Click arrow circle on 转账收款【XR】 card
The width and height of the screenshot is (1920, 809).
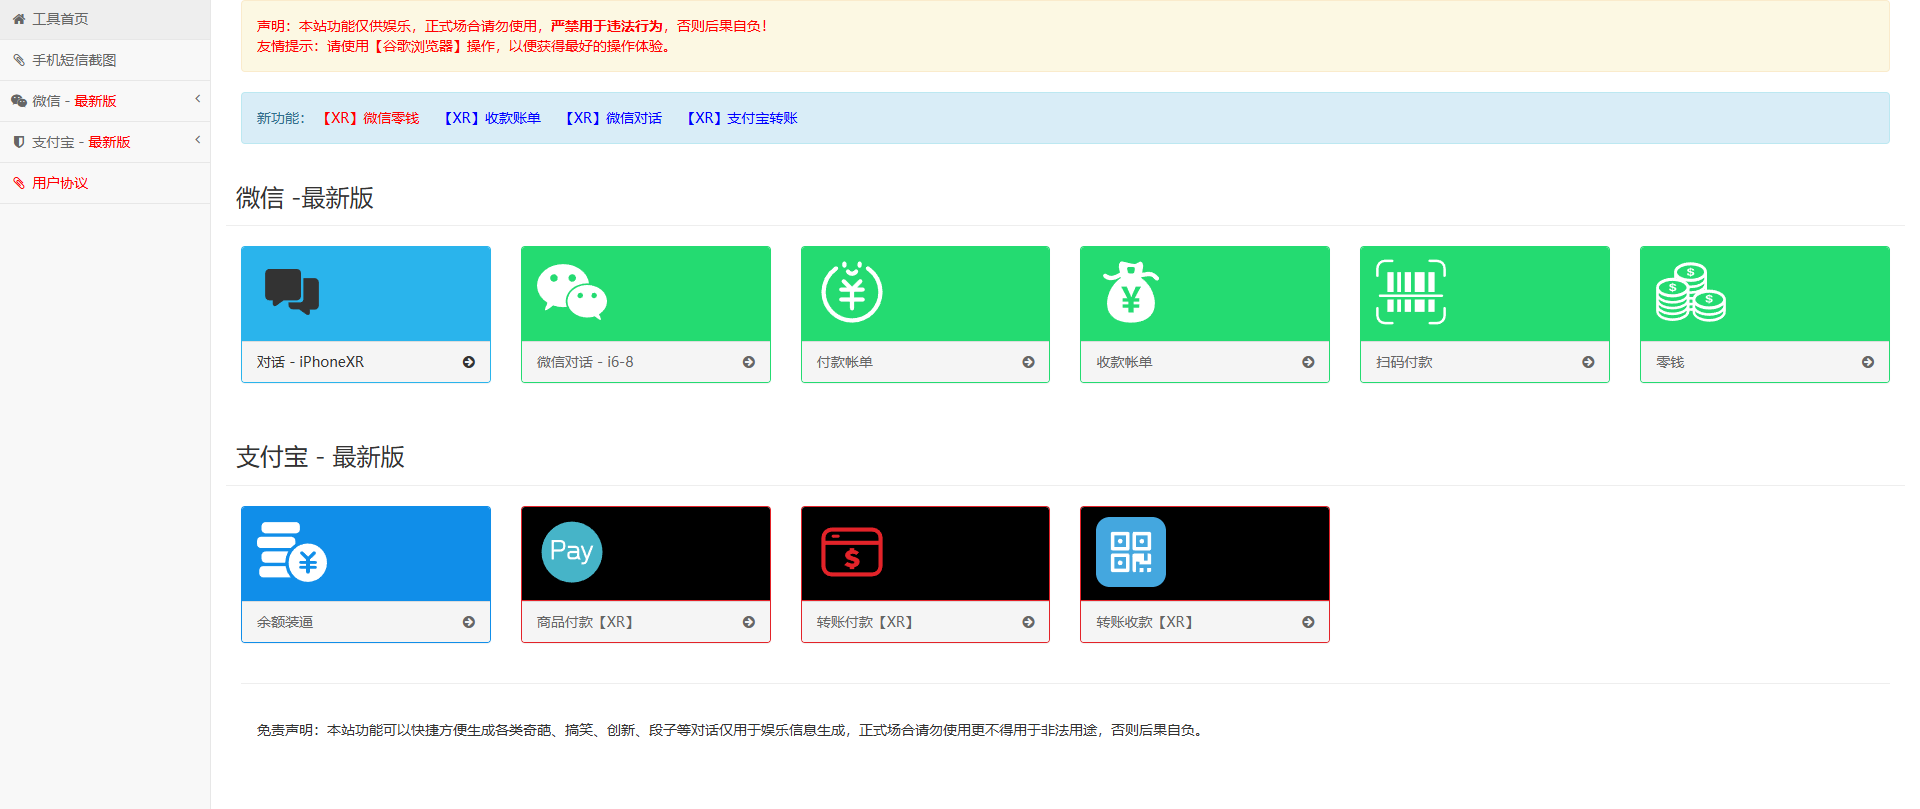(x=1308, y=622)
